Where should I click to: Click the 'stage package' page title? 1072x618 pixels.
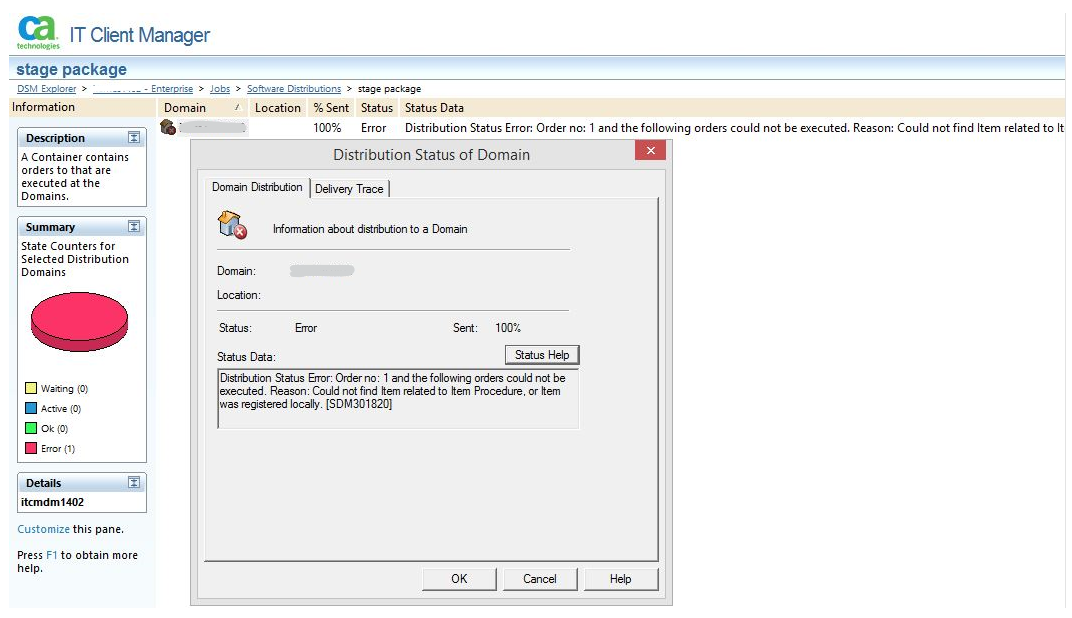[71, 69]
